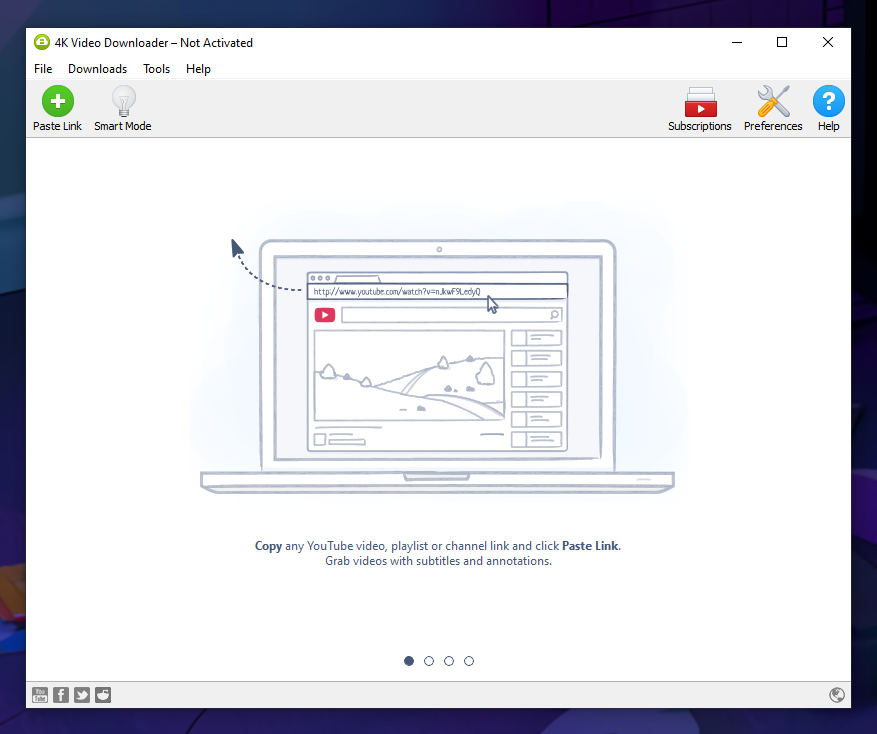Image resolution: width=877 pixels, height=734 pixels.
Task: Open the File menu
Action: (43, 69)
